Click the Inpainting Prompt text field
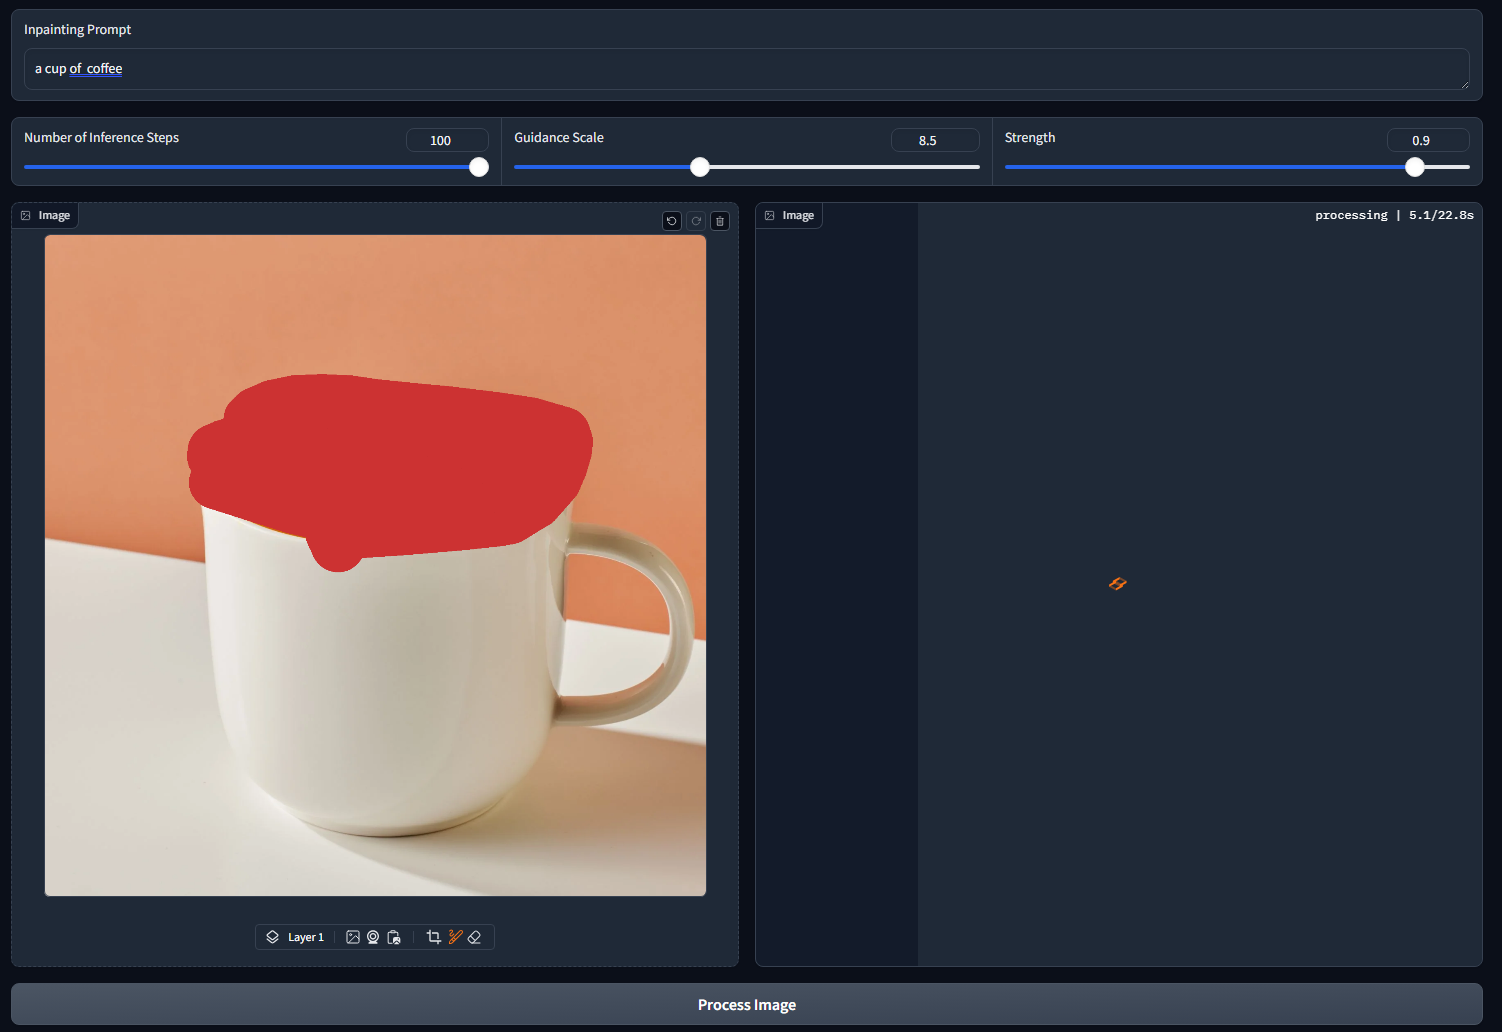Screen dimensions: 1502x1032 coord(745,69)
